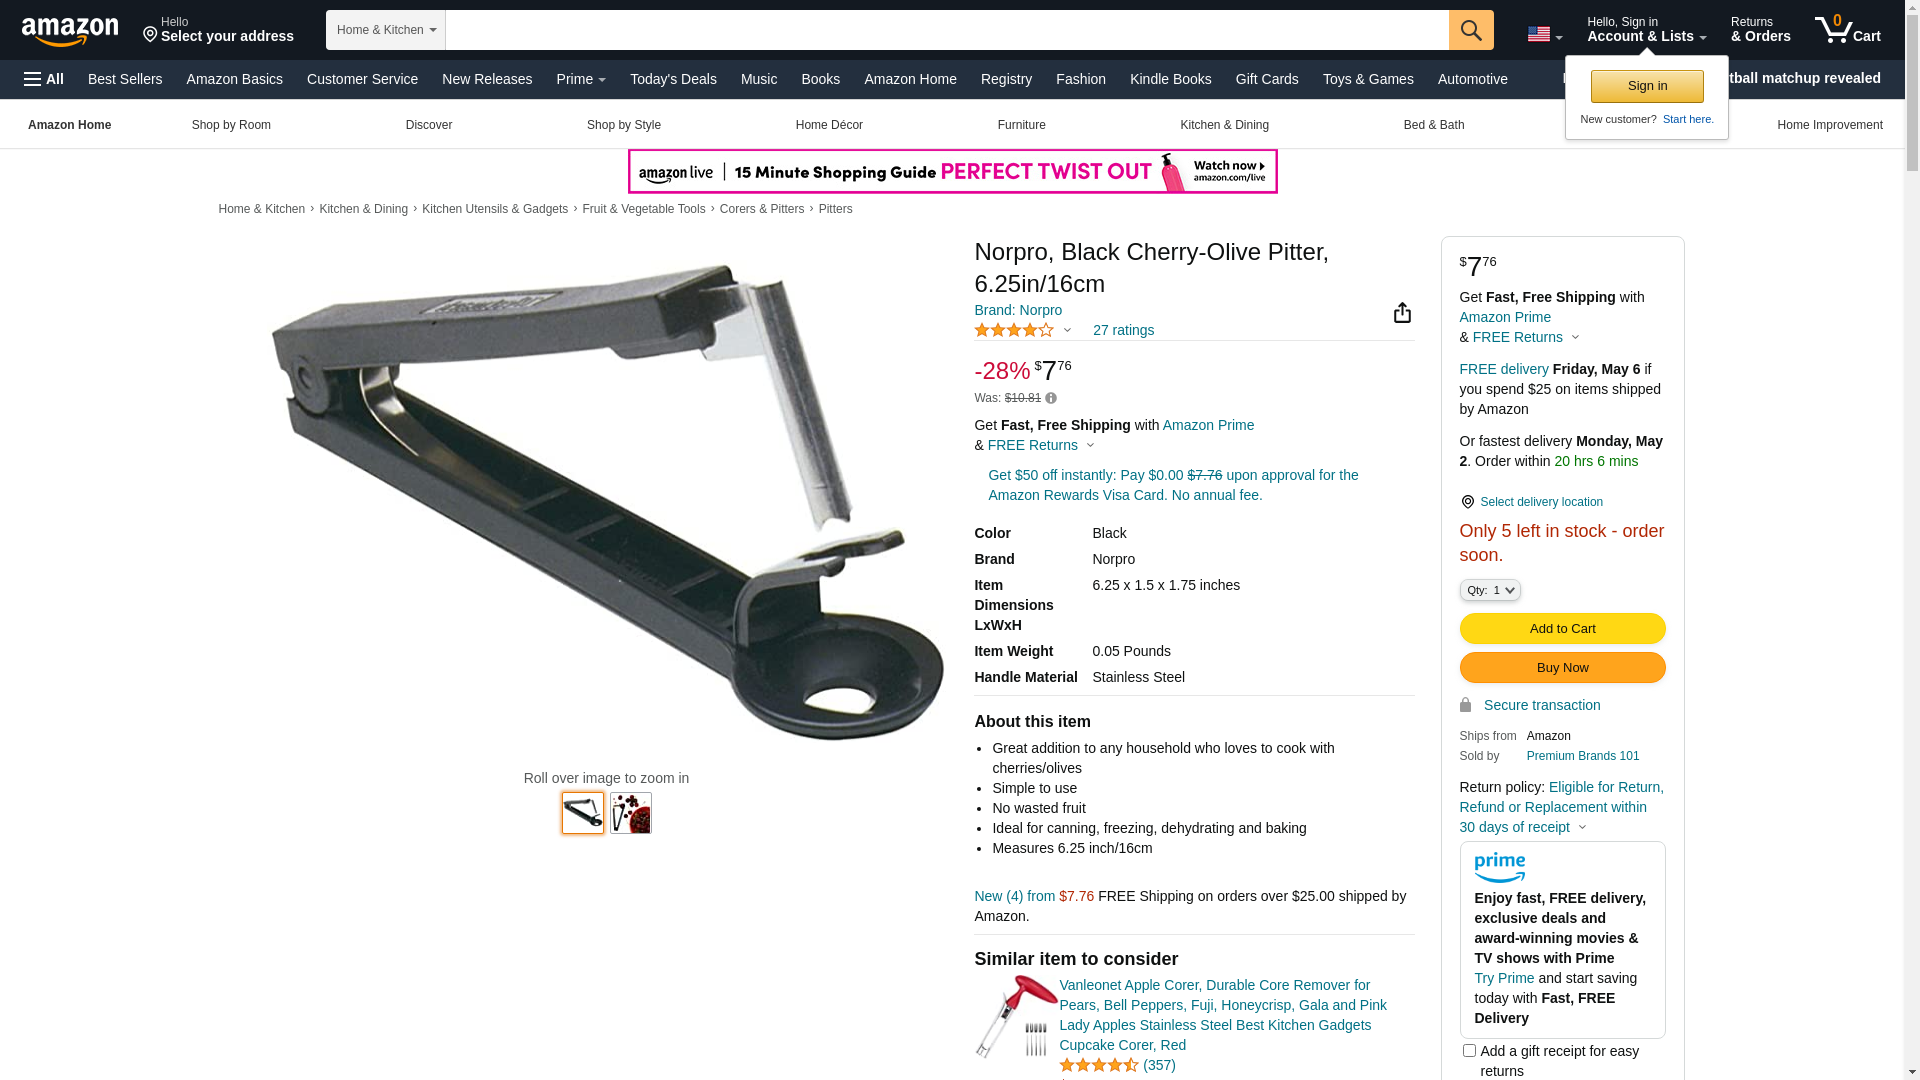Open the 27 ratings link
This screenshot has height=1080, width=1920.
click(1123, 330)
